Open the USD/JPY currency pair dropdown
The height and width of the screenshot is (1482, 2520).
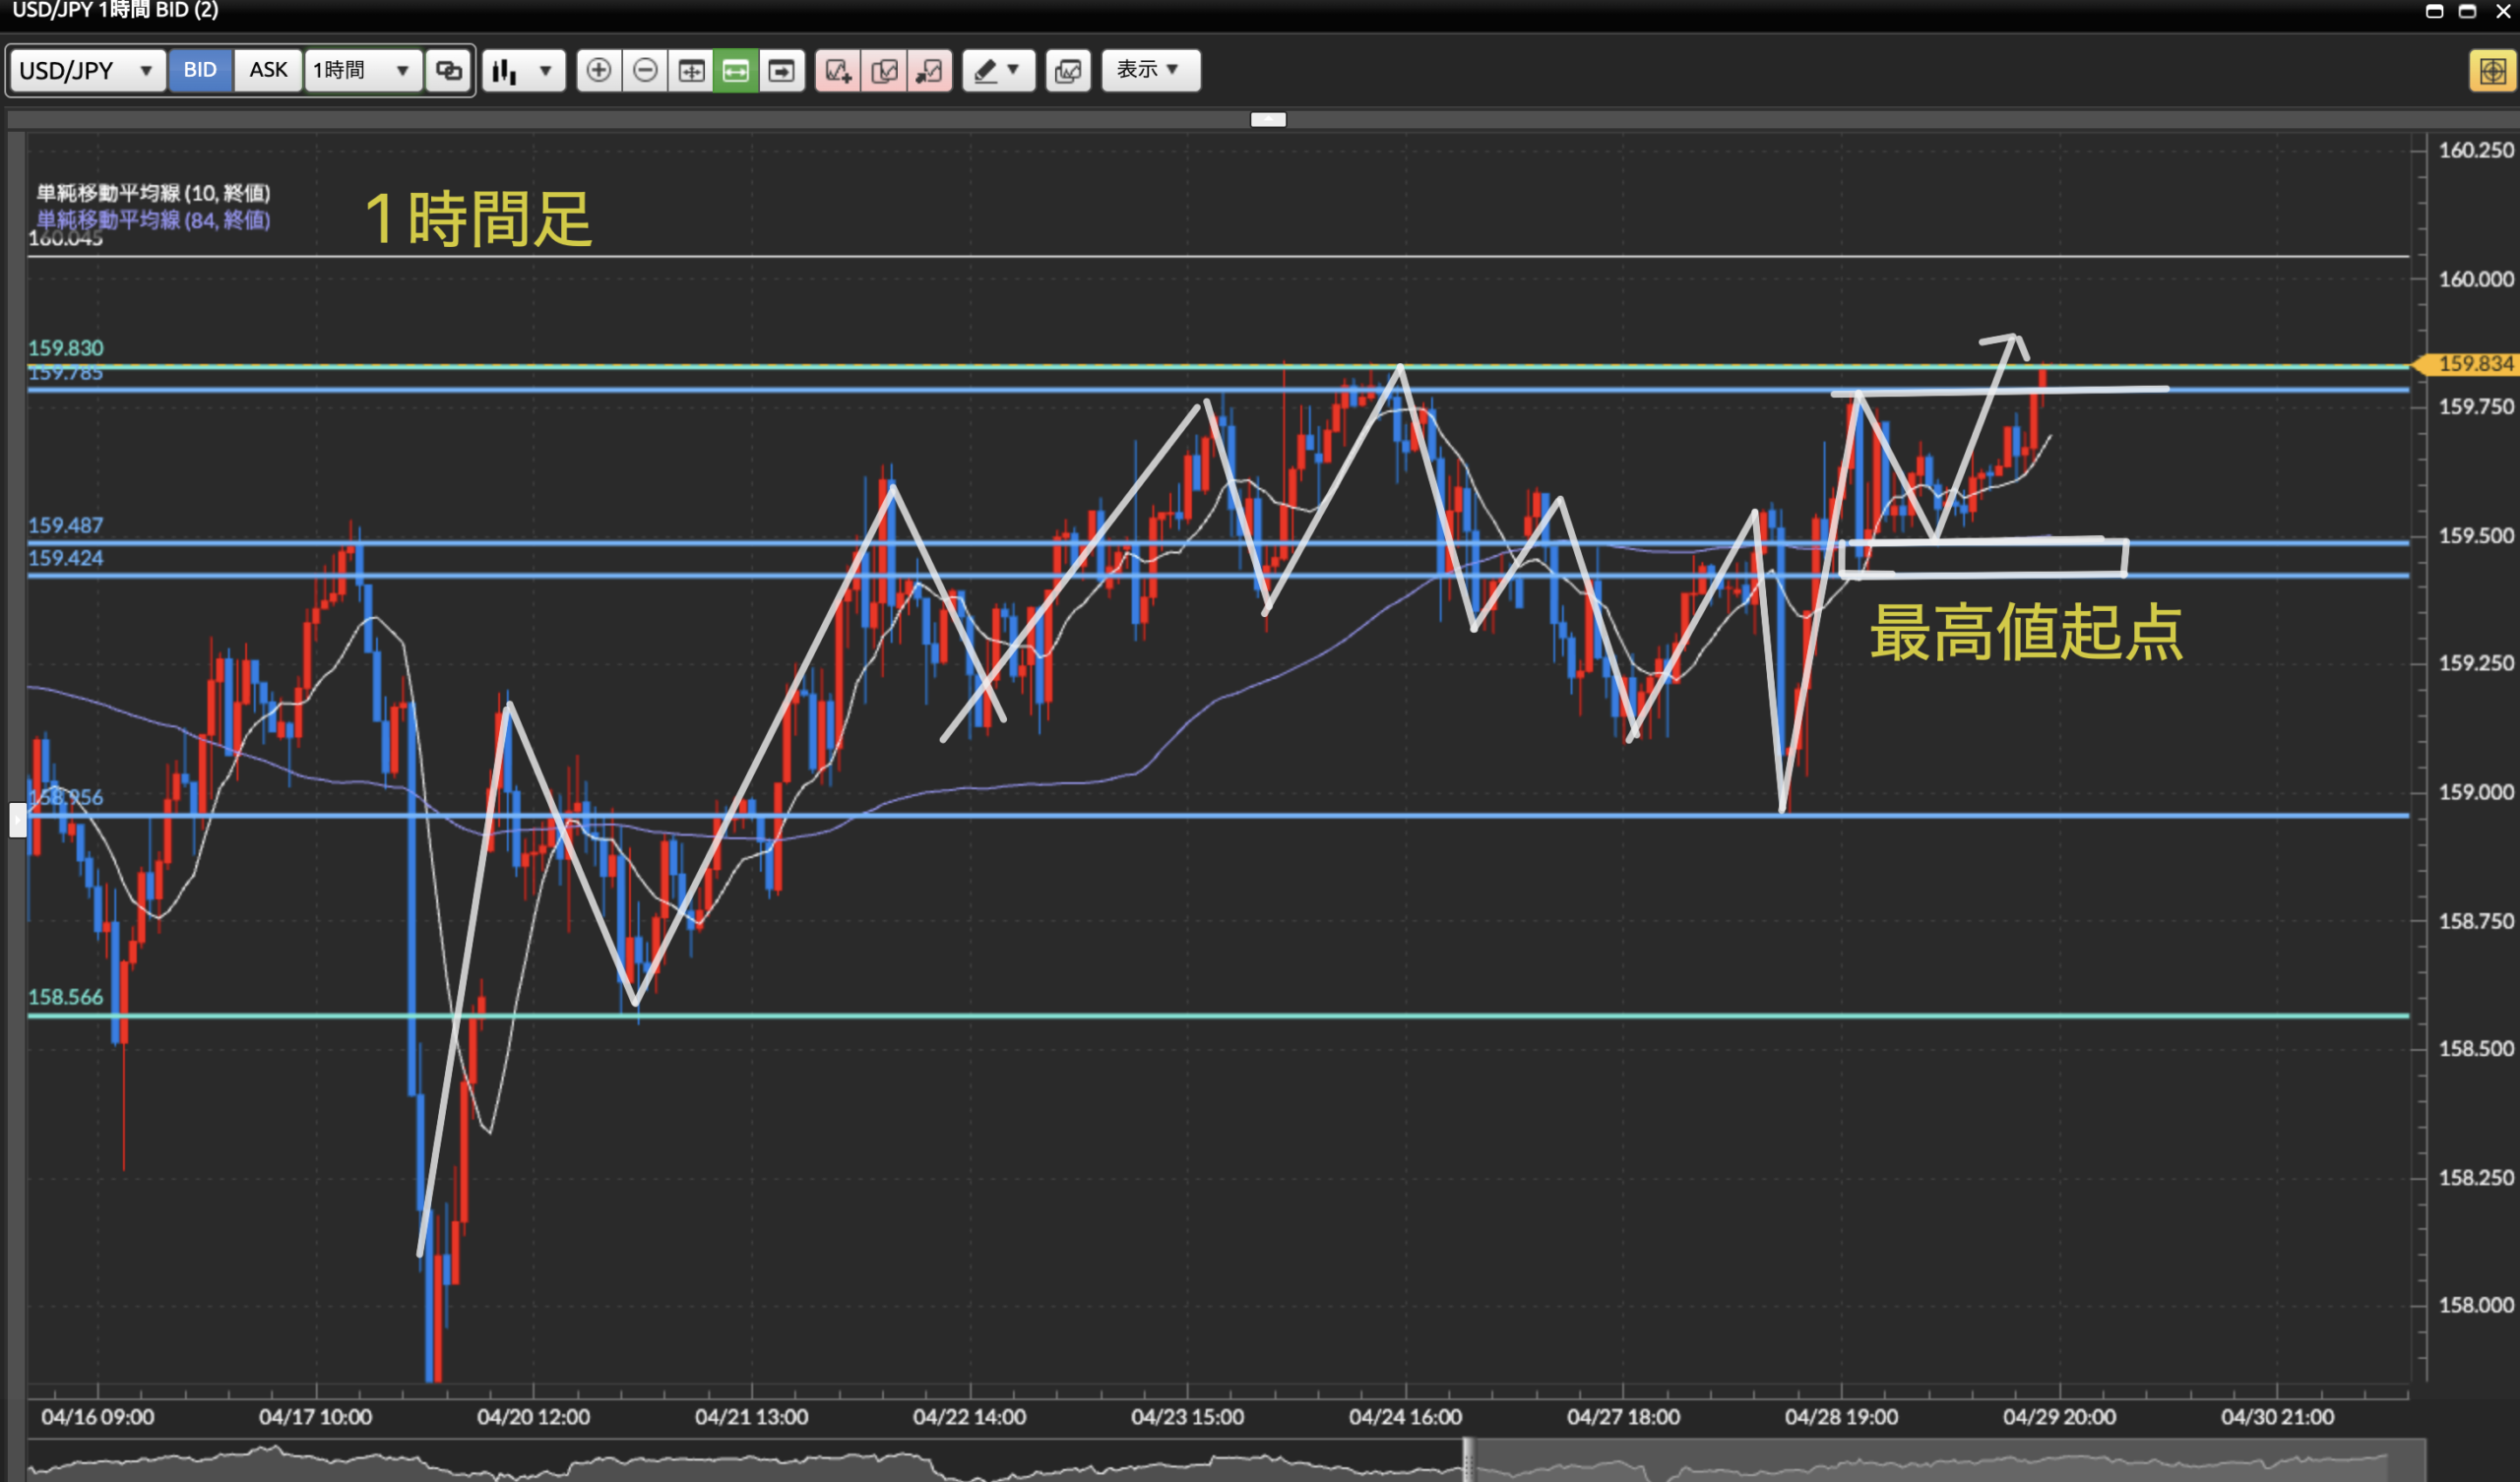tap(87, 70)
